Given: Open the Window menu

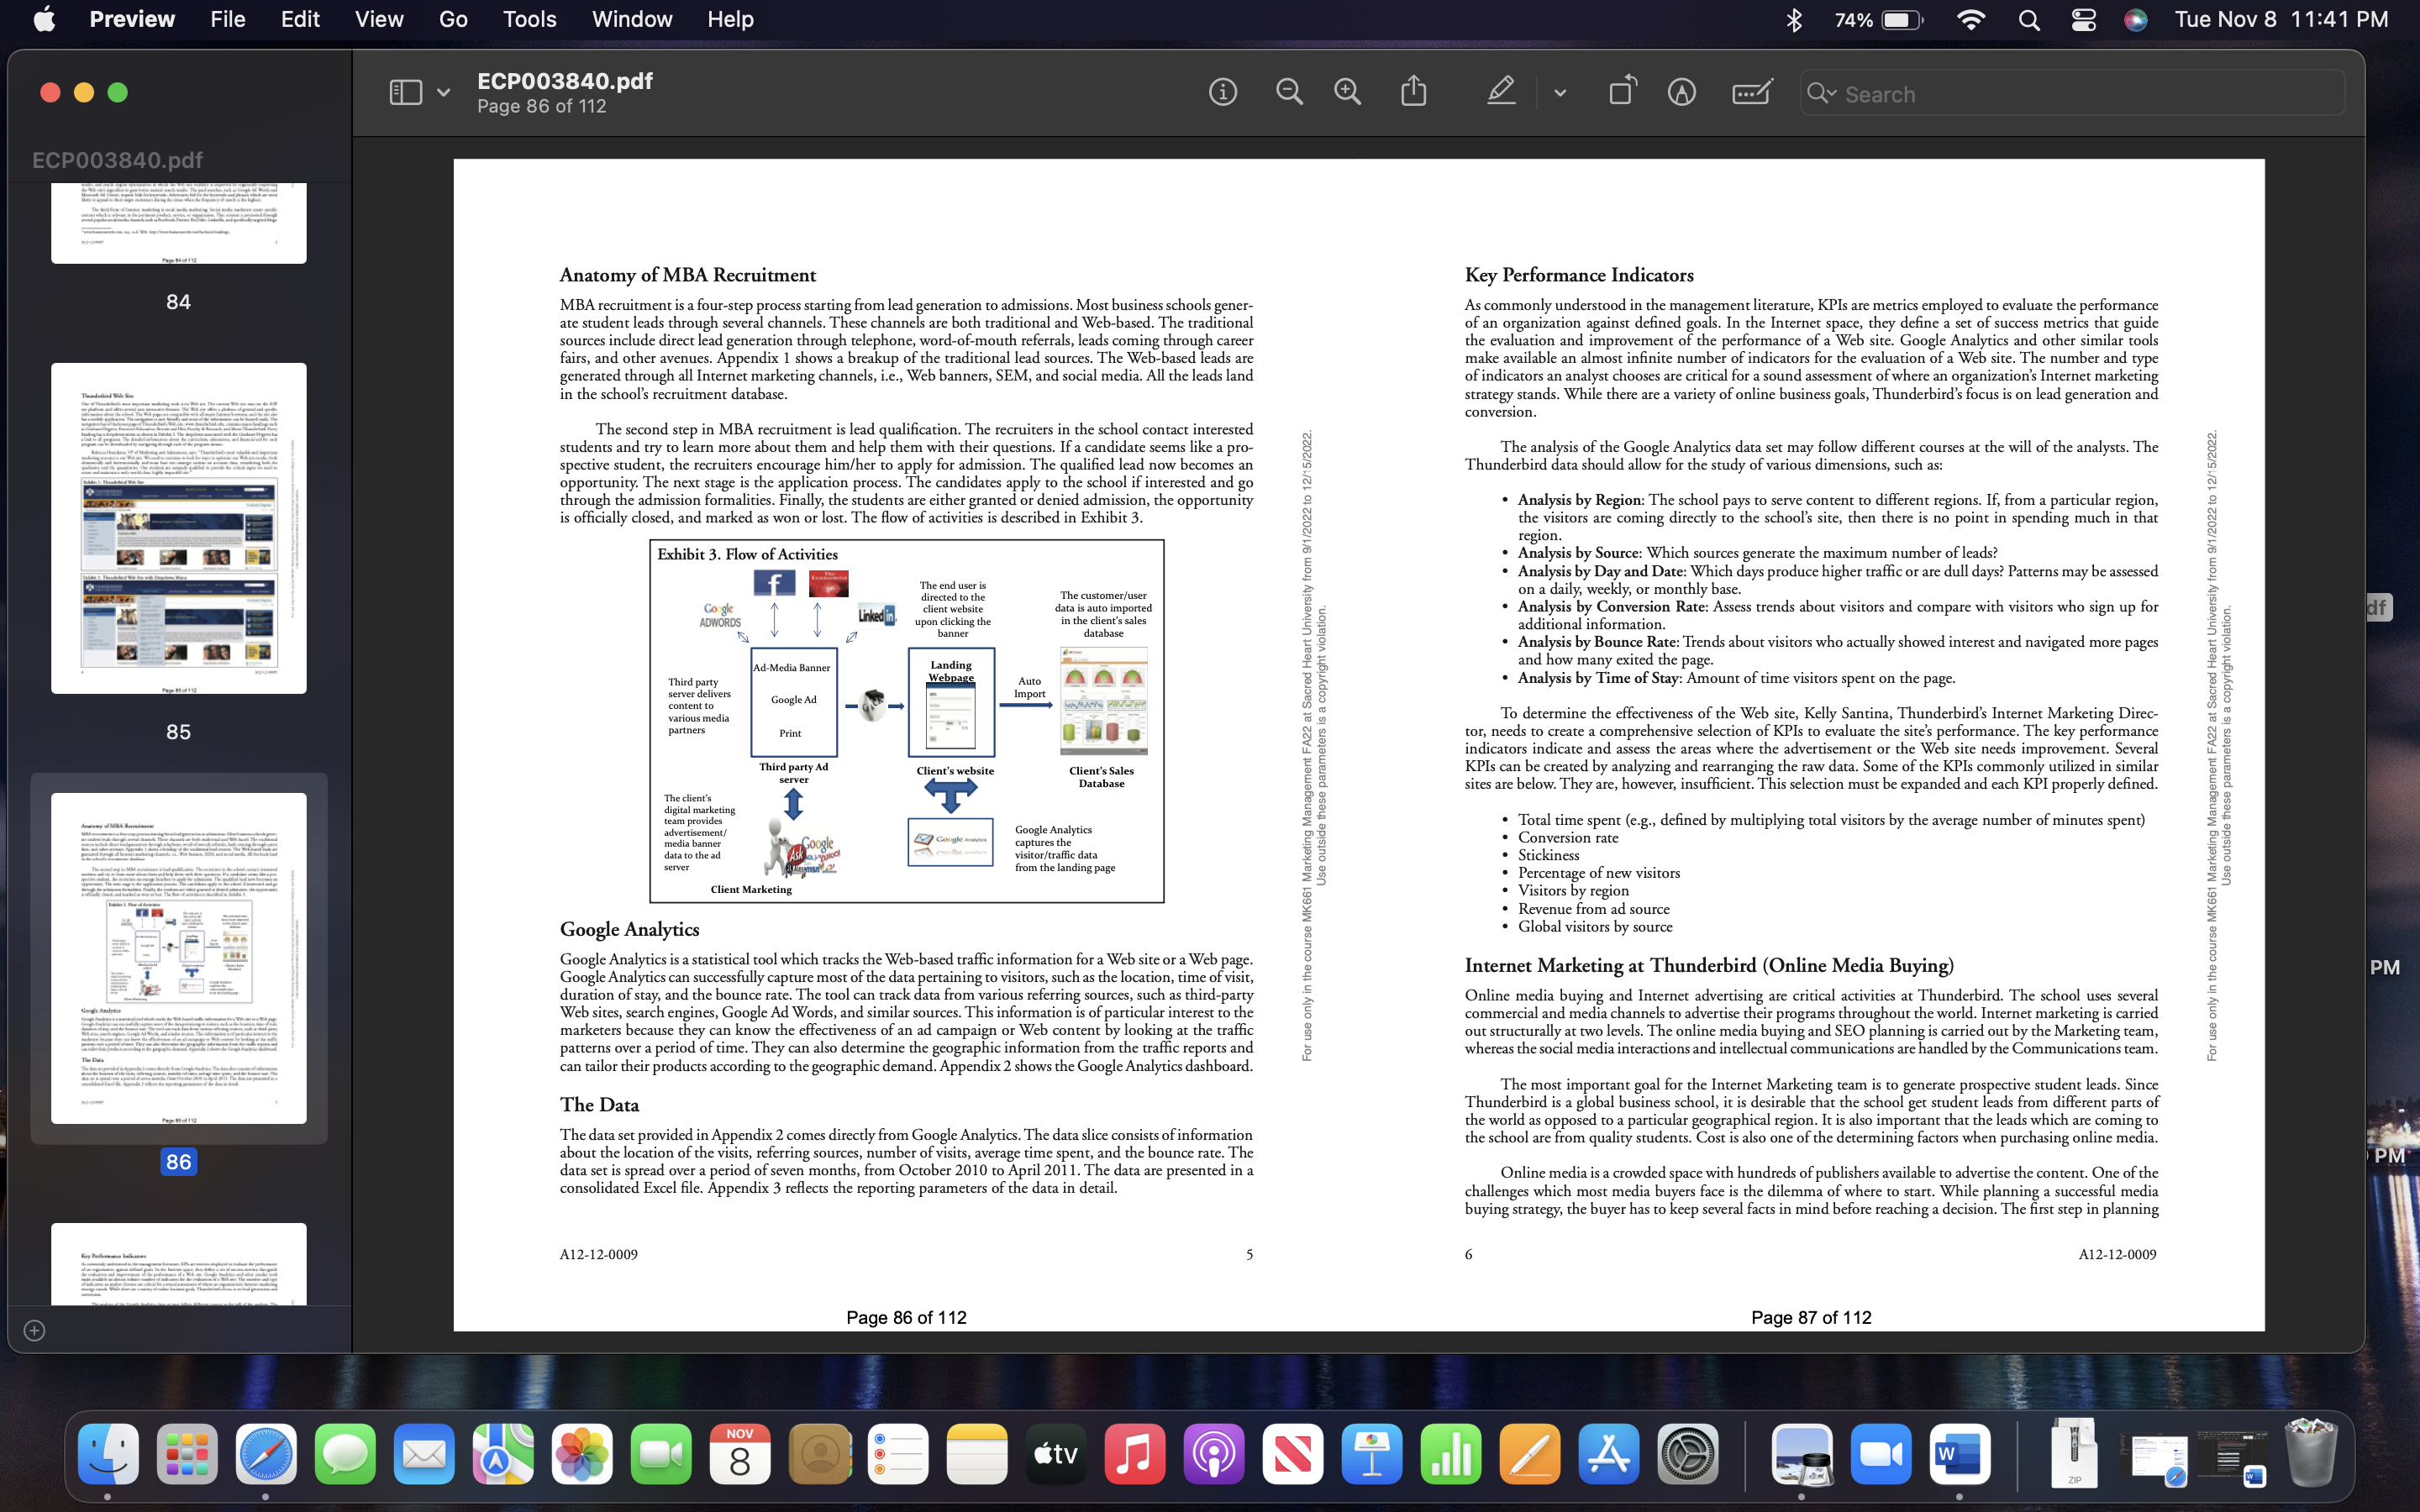Looking at the screenshot, I should coord(632,19).
